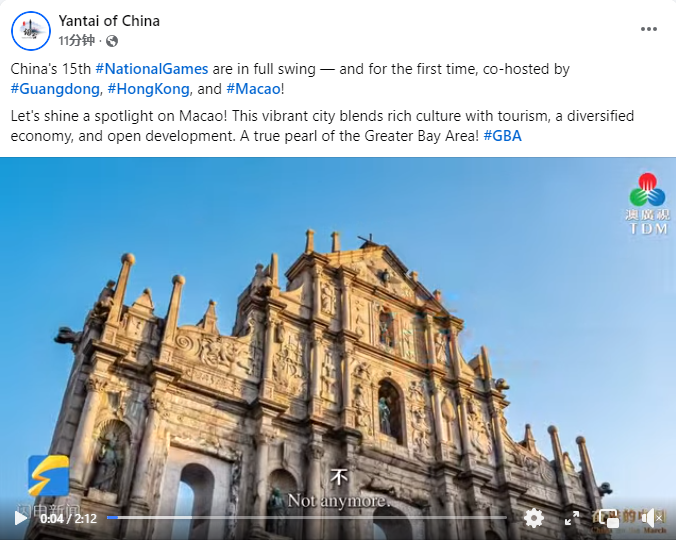Open the #Macao hashtag

point(254,89)
